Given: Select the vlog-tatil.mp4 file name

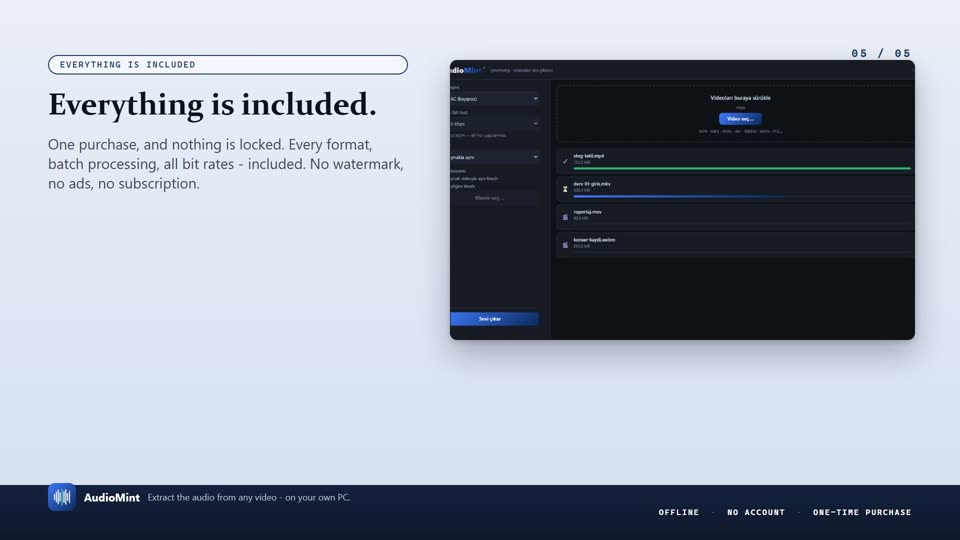Looking at the screenshot, I should 588,156.
